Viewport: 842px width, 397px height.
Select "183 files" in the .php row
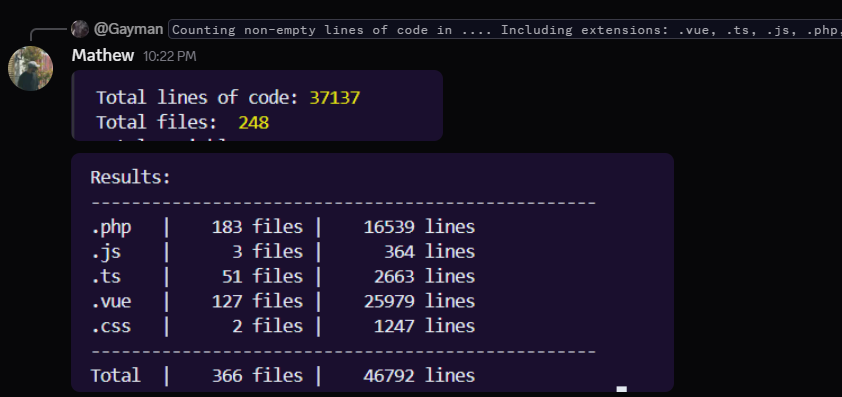[257, 227]
